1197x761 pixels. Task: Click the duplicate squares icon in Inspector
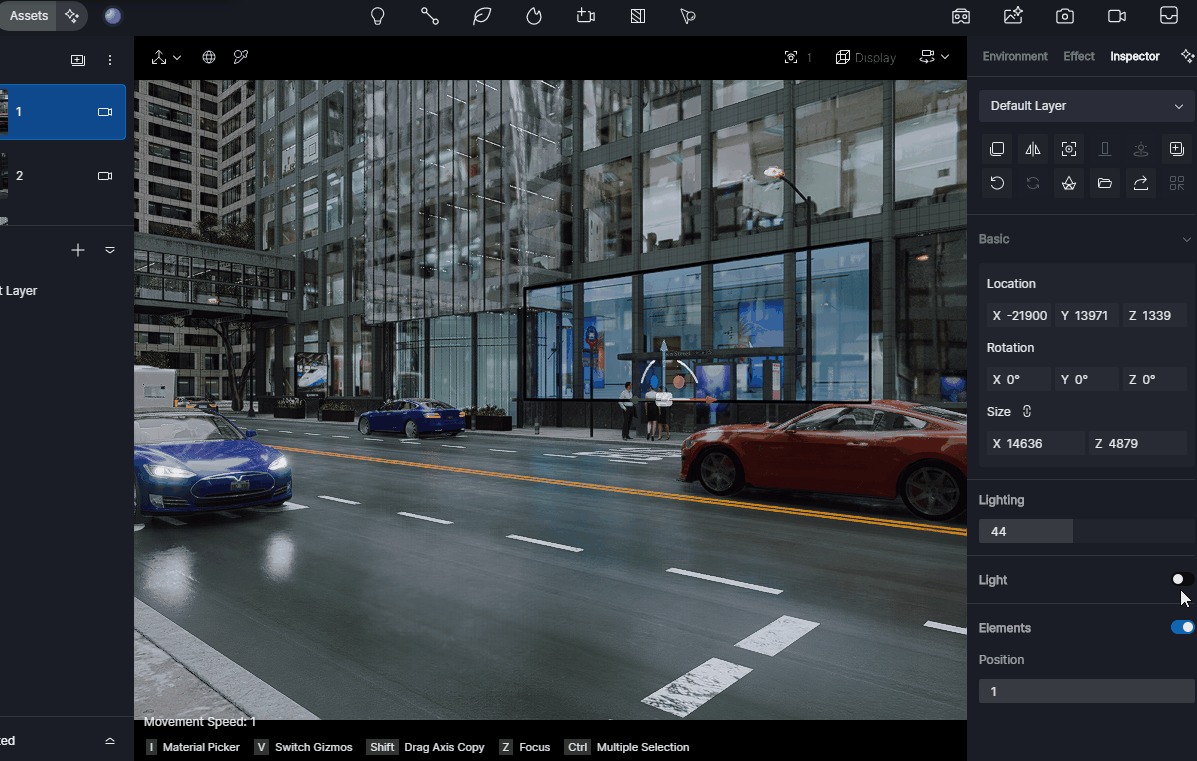click(997, 149)
